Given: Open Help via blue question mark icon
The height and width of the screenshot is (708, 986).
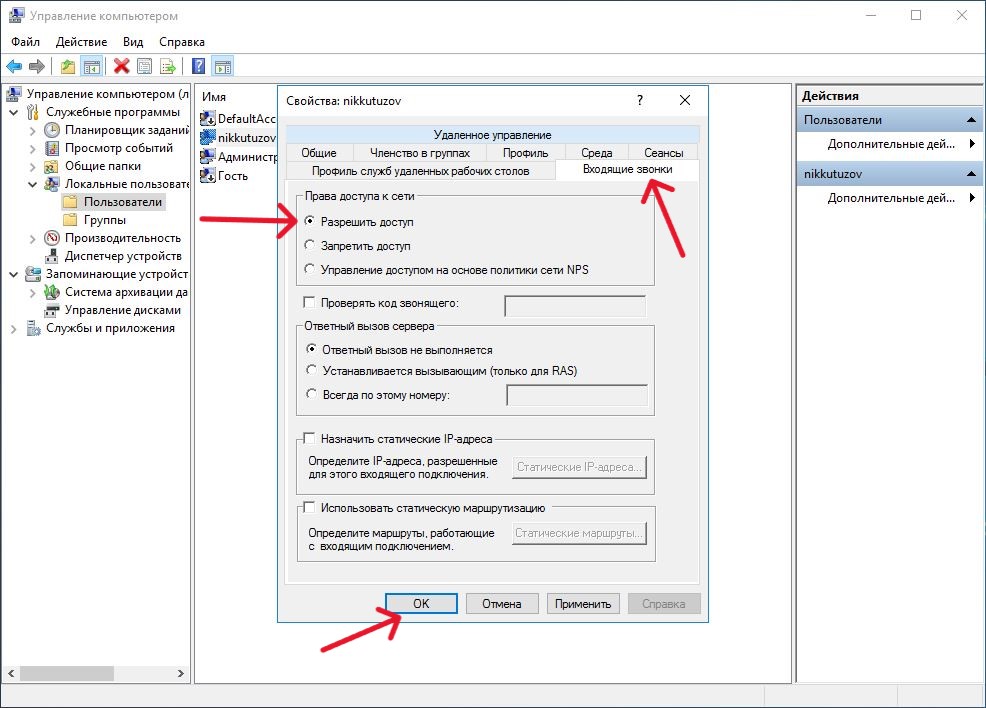Looking at the screenshot, I should pyautogui.click(x=198, y=67).
